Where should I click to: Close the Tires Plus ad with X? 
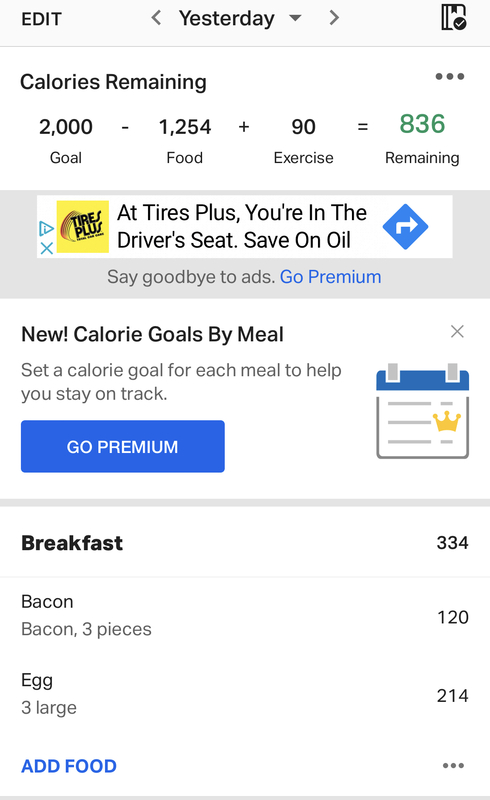(46, 248)
